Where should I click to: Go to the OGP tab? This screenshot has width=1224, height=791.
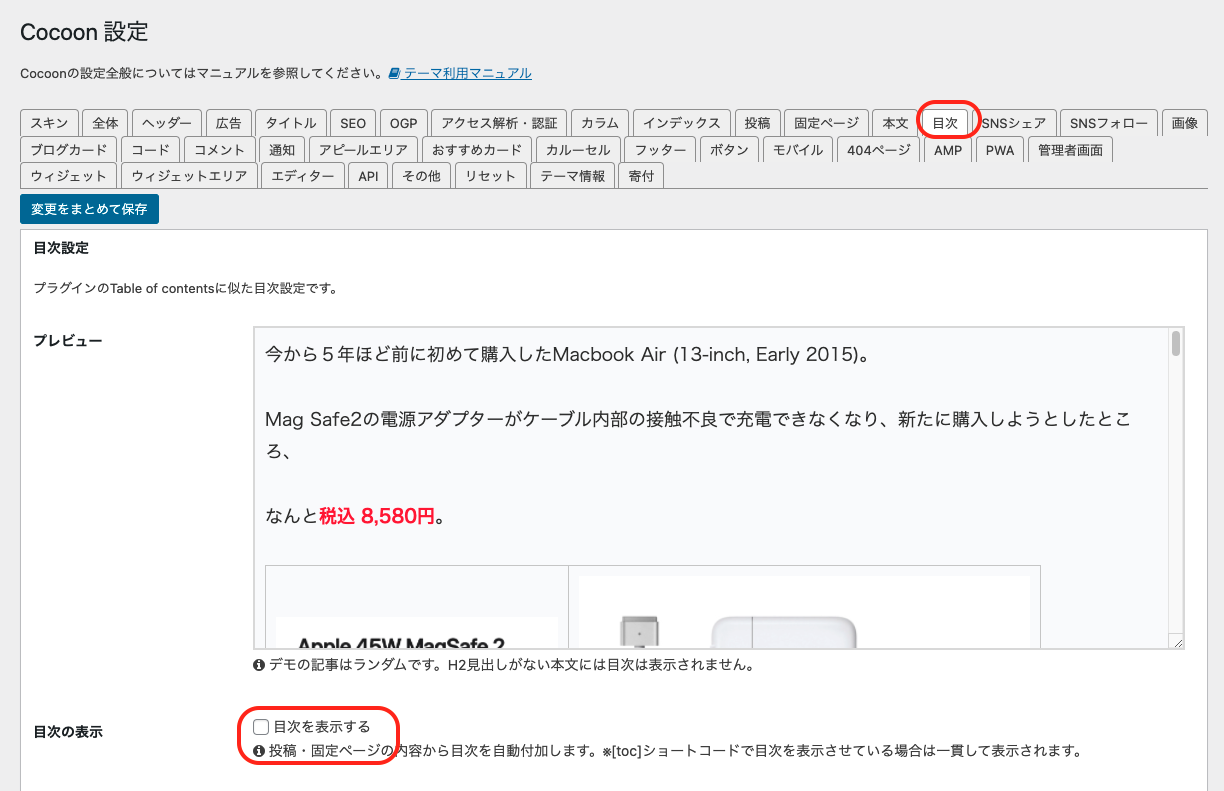coord(404,123)
